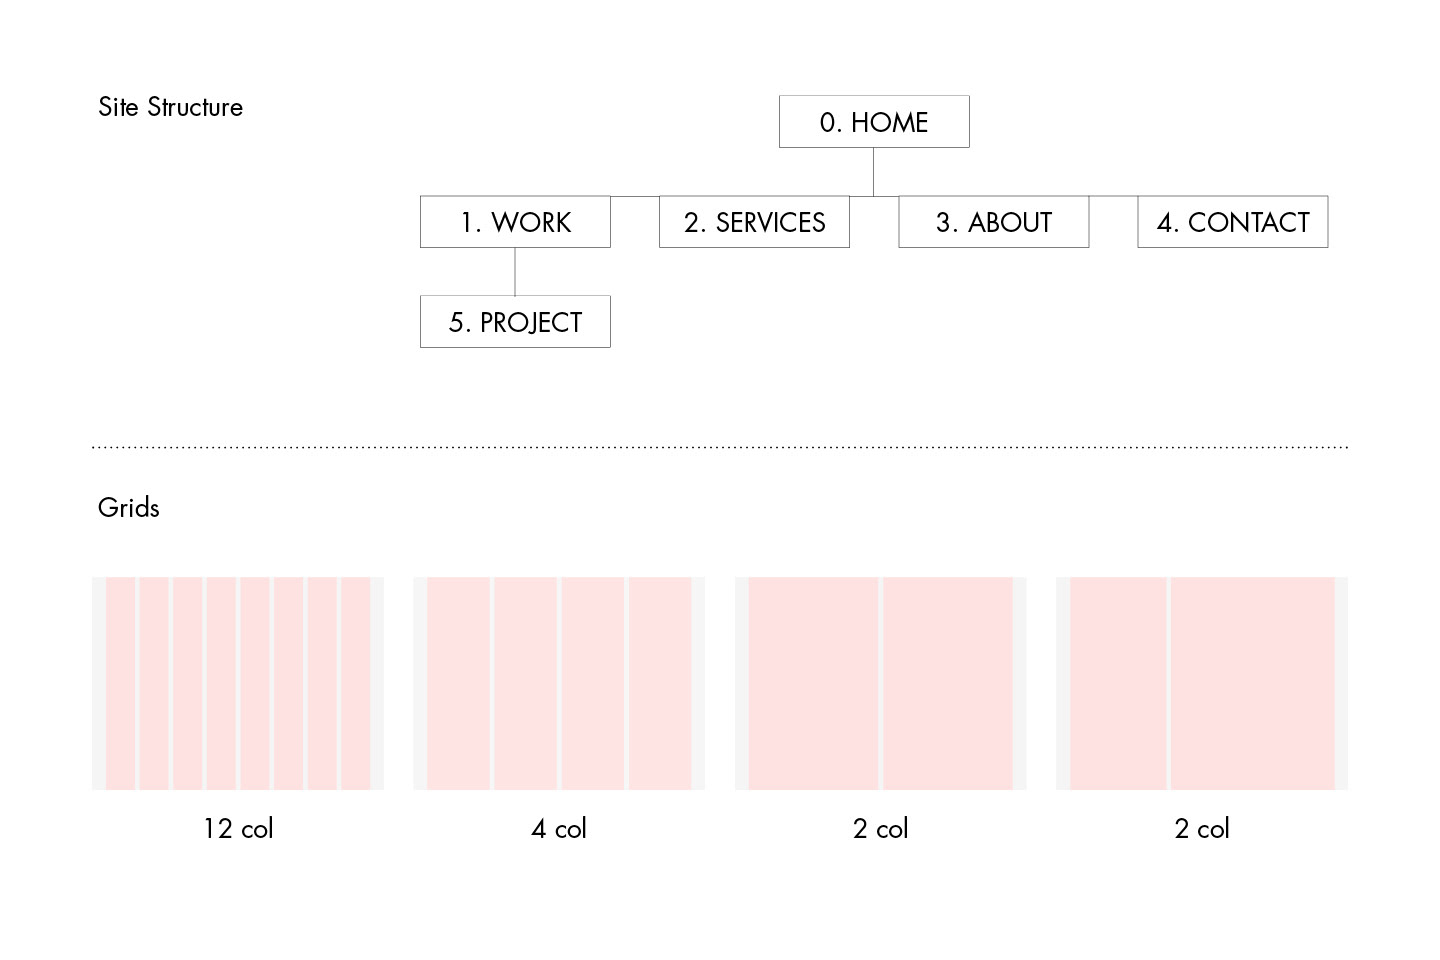Select the equal-width 2 col grid thumbnail
Screen dimensions: 1440x960
tap(881, 683)
